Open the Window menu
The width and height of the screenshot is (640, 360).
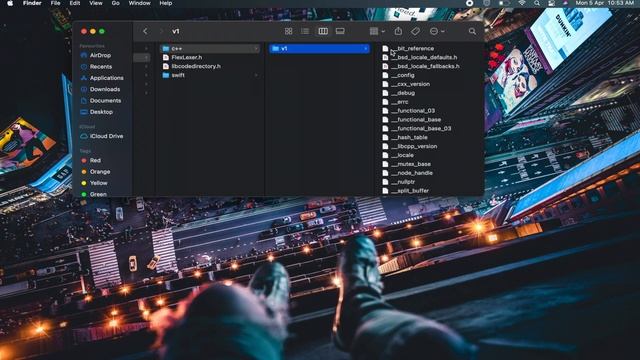pyautogui.click(x=140, y=3)
